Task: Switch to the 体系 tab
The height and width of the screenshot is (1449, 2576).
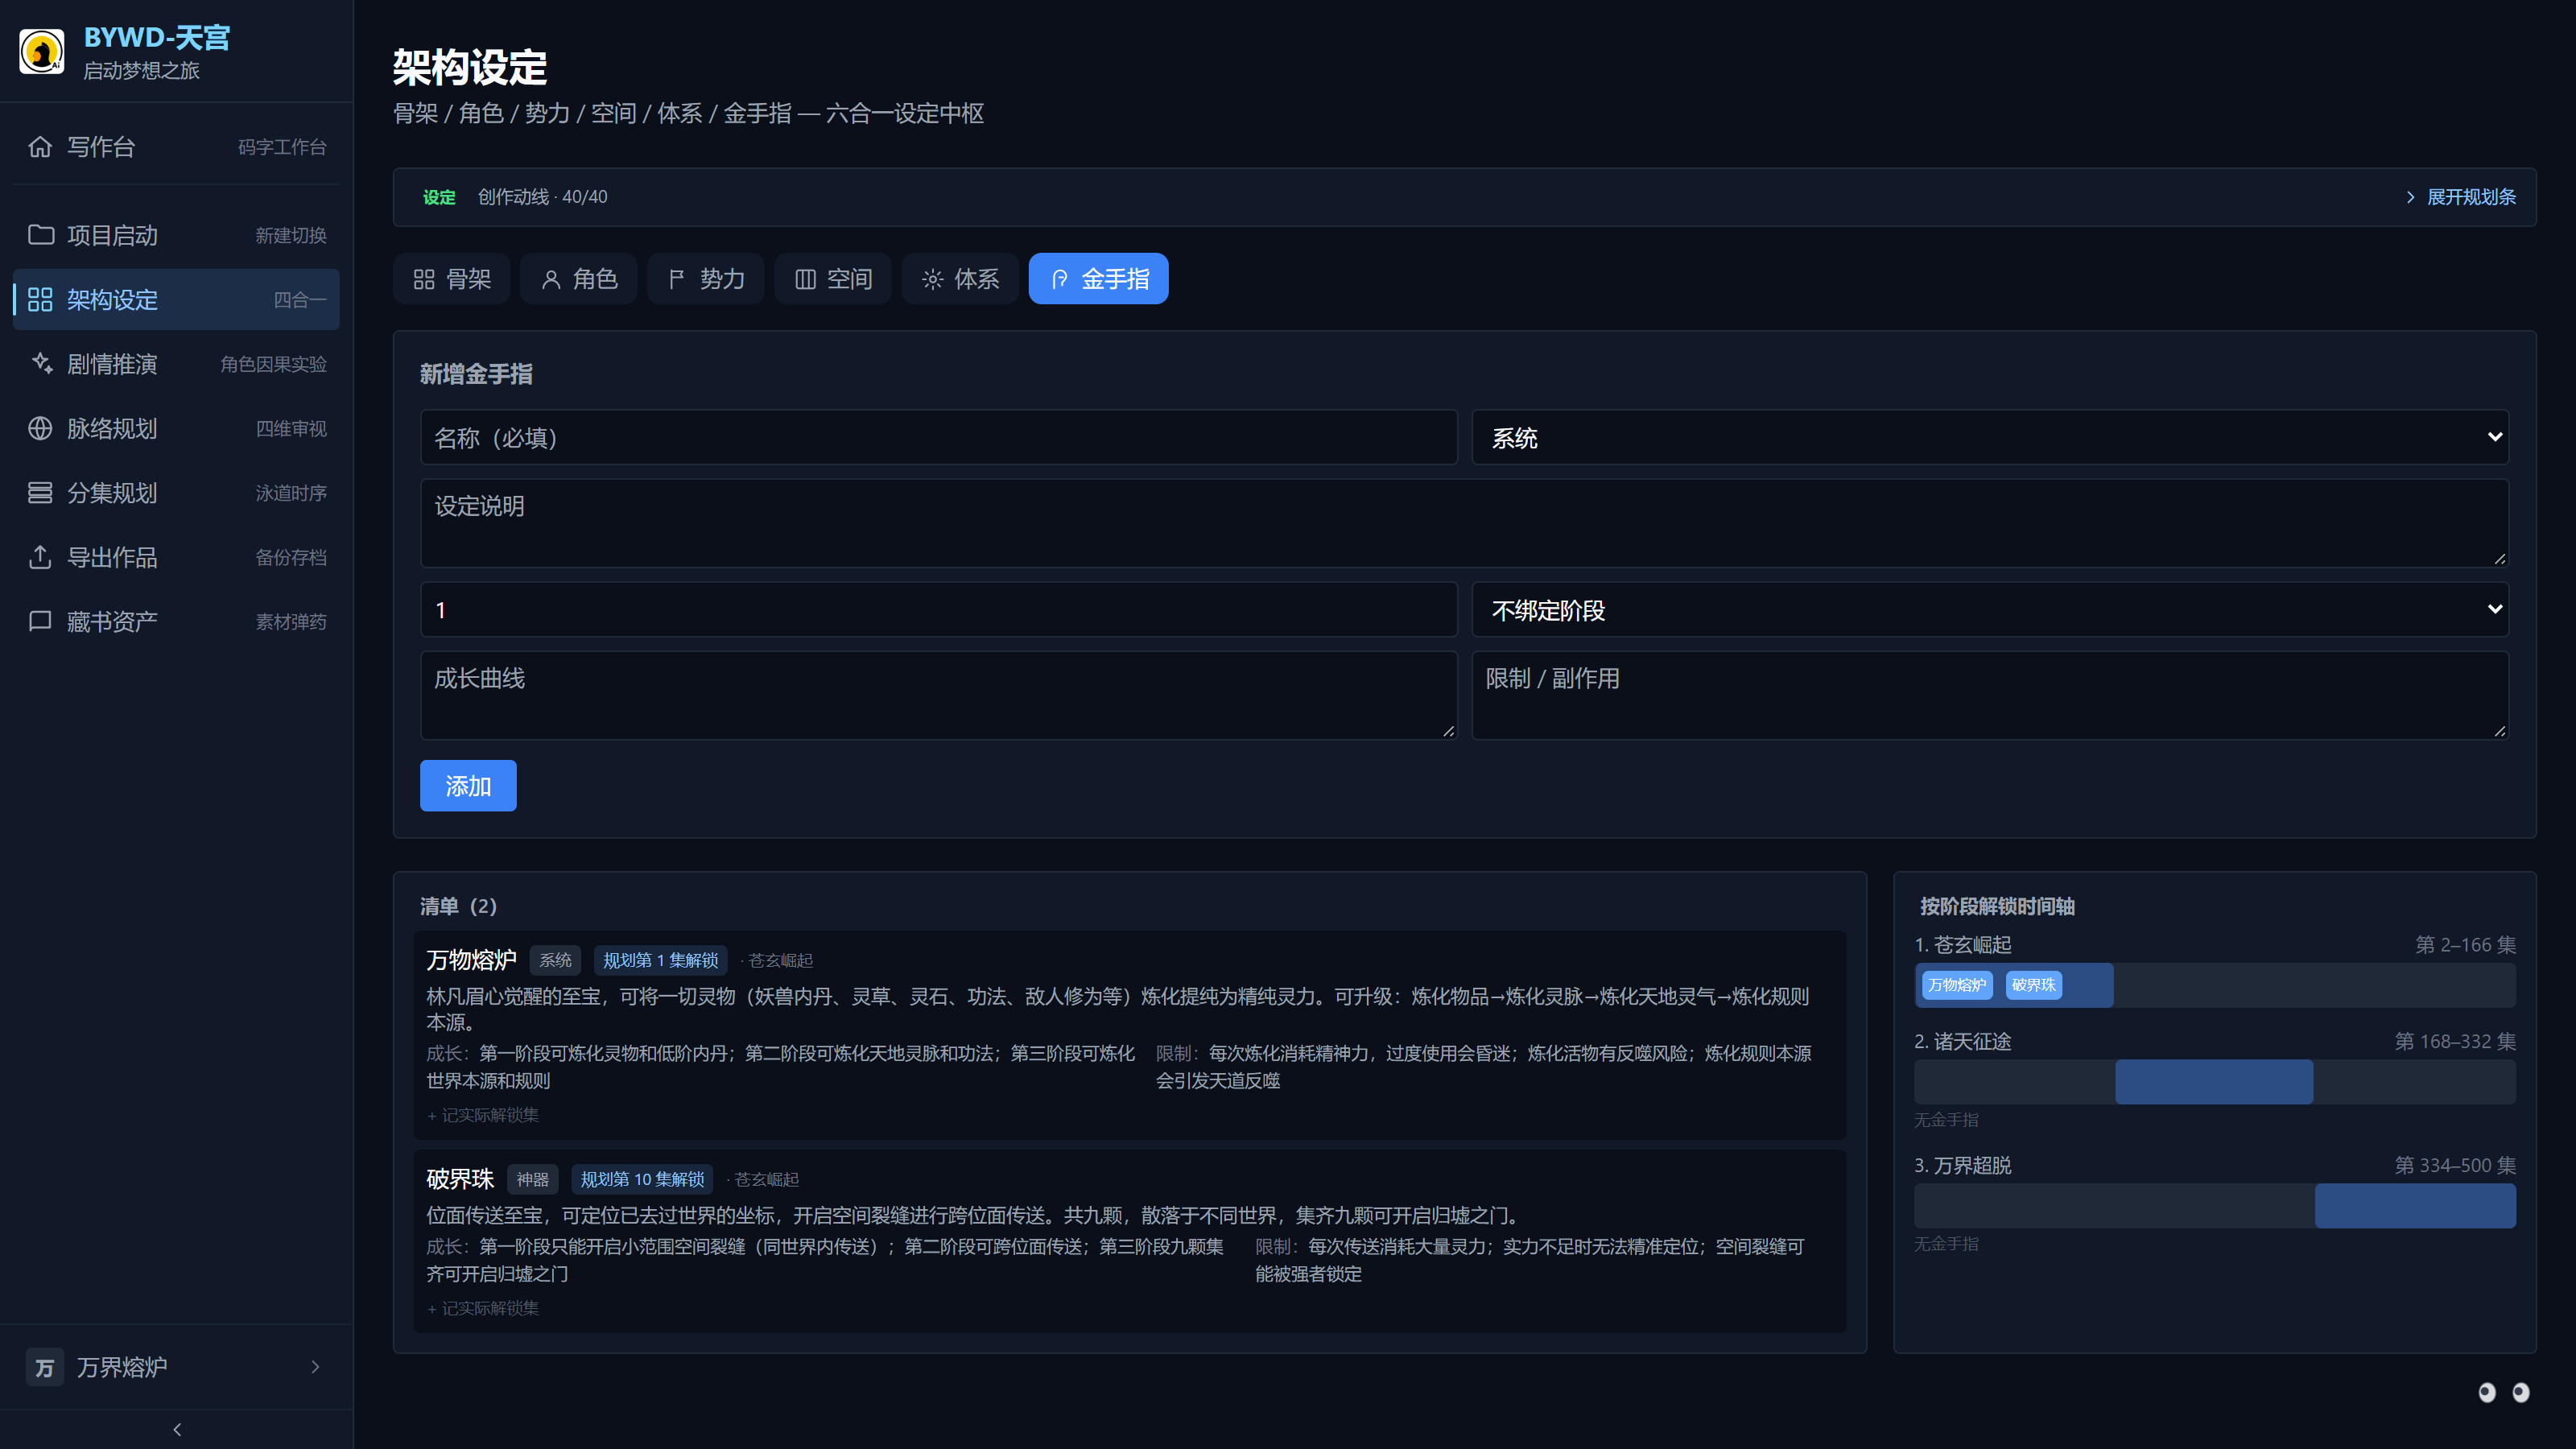Action: 960,278
